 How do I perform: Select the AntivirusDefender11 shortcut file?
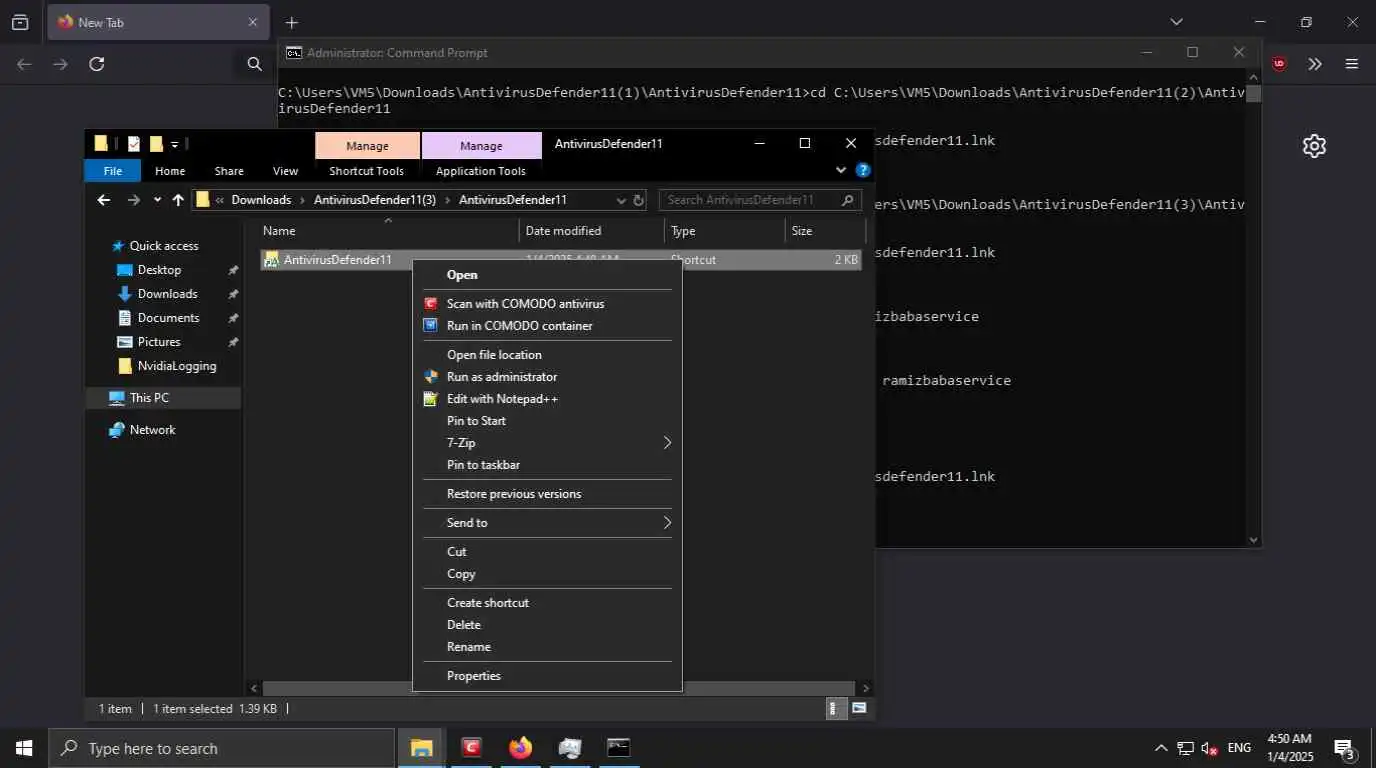[337, 260]
